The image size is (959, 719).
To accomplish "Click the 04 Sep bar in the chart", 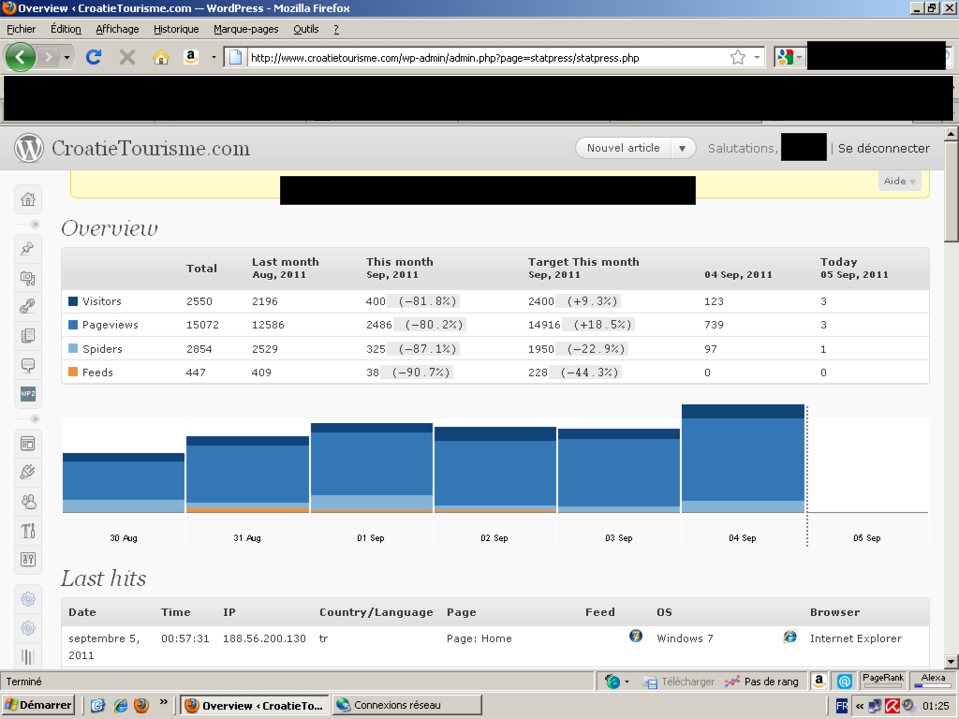I will [x=742, y=459].
